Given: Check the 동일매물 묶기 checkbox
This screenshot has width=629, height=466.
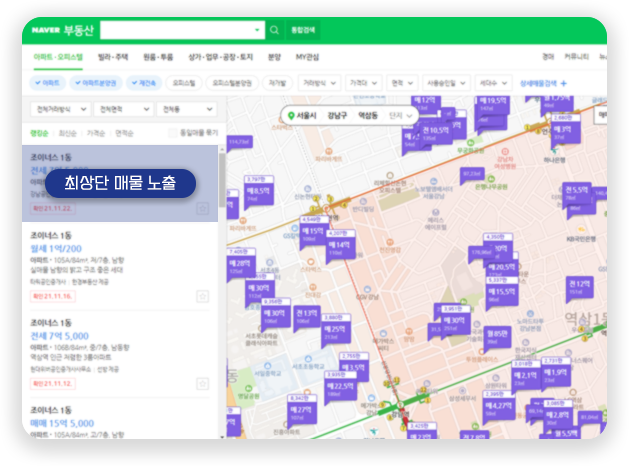Looking at the screenshot, I should coord(172,133).
